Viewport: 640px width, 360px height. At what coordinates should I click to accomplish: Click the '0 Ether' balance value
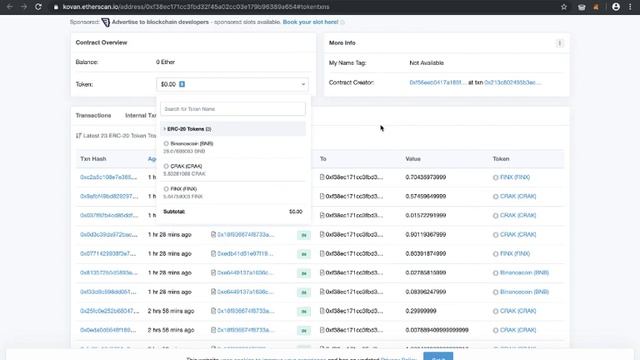click(165, 62)
